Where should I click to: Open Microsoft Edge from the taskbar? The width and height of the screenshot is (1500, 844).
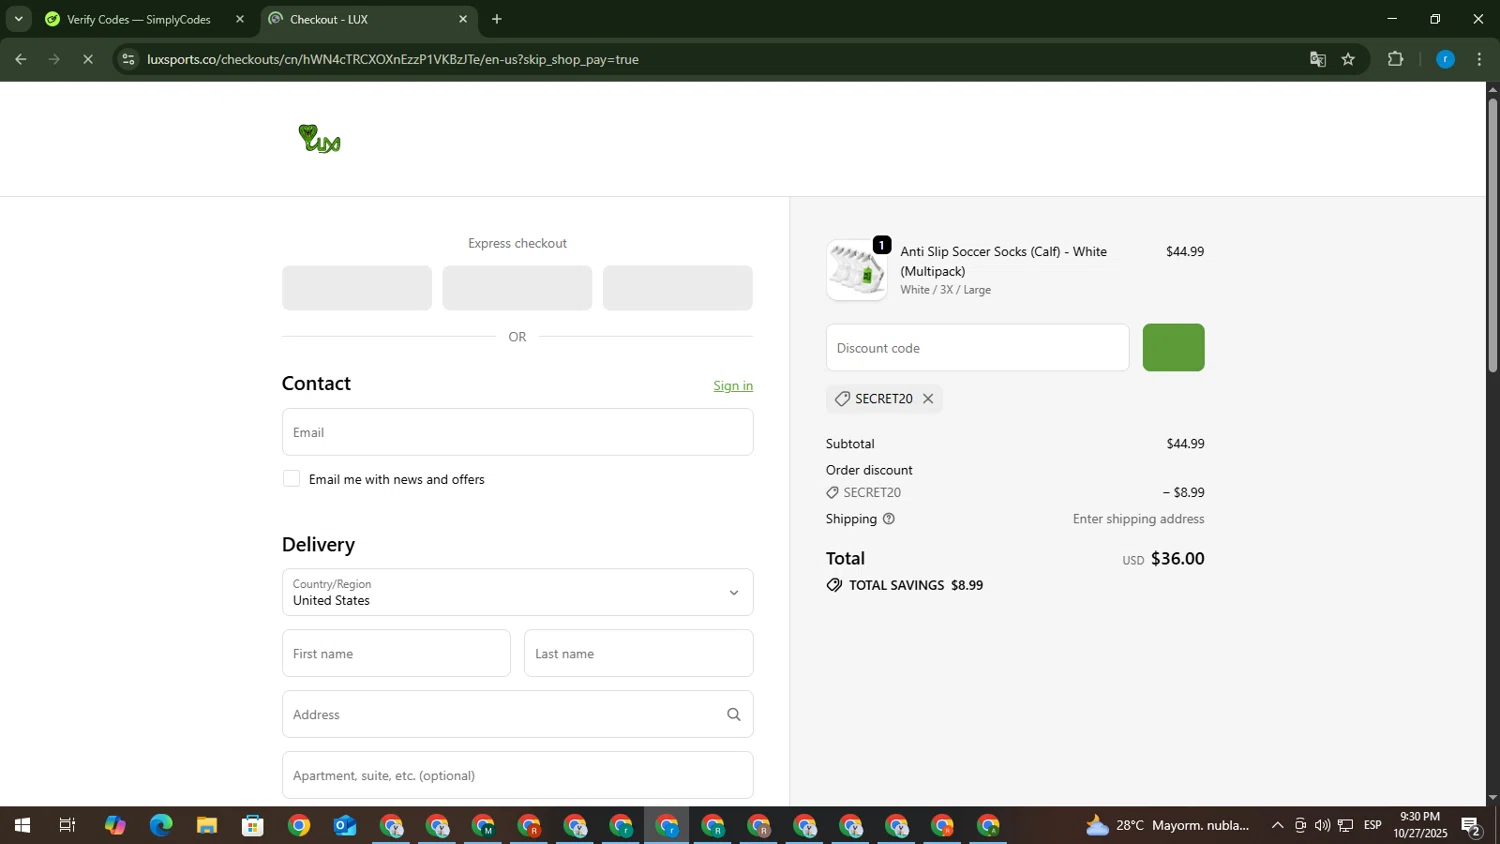pos(161,826)
